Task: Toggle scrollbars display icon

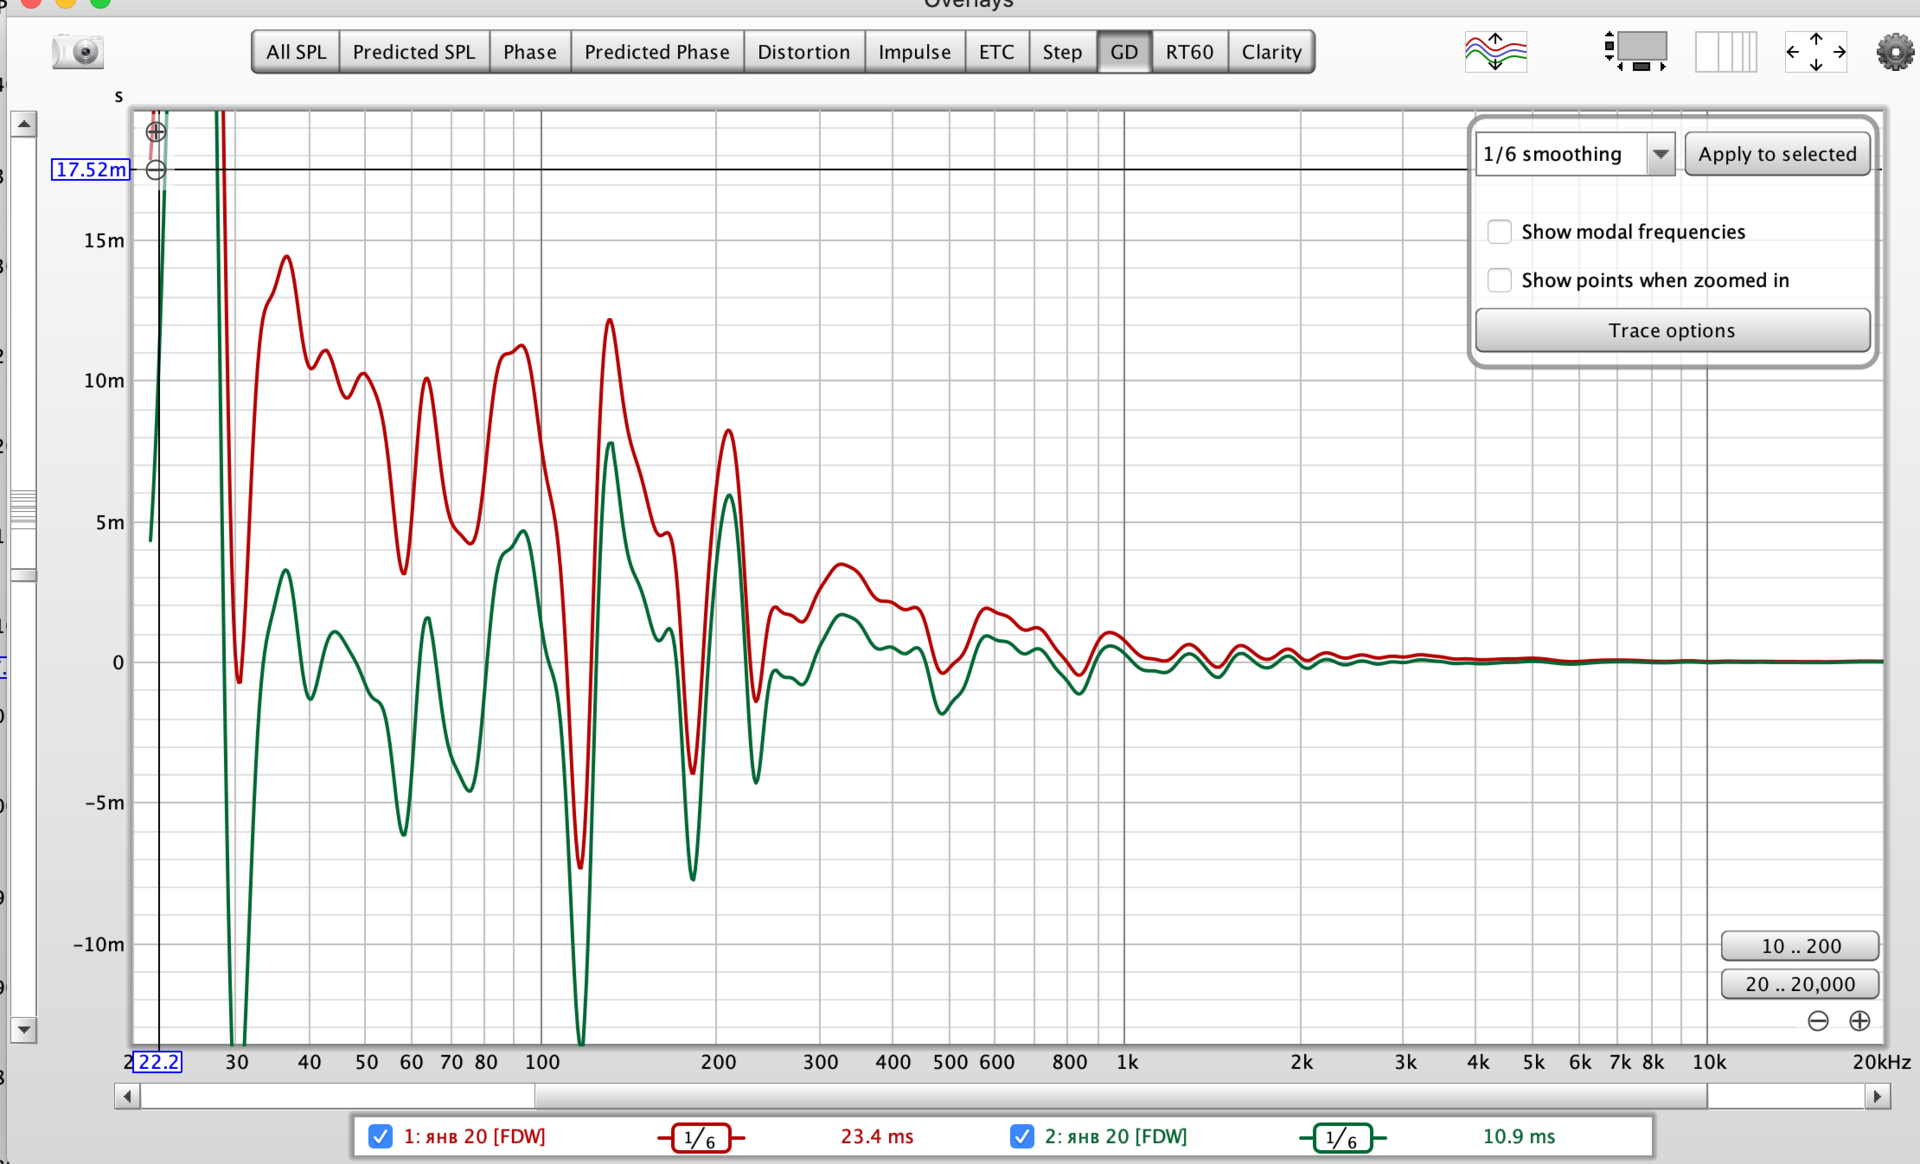Action: click(x=1635, y=51)
